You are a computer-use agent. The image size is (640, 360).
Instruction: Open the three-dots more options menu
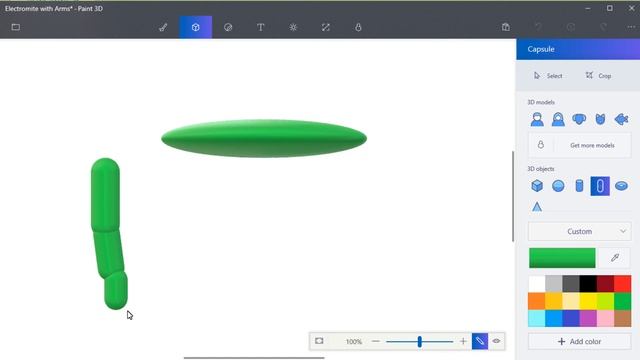[631, 27]
